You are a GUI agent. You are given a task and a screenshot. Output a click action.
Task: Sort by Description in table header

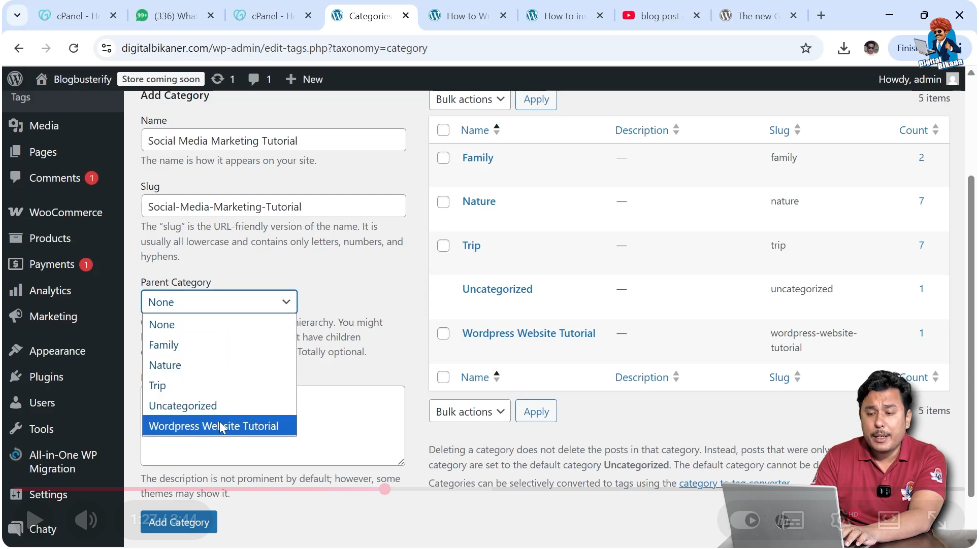(647, 130)
